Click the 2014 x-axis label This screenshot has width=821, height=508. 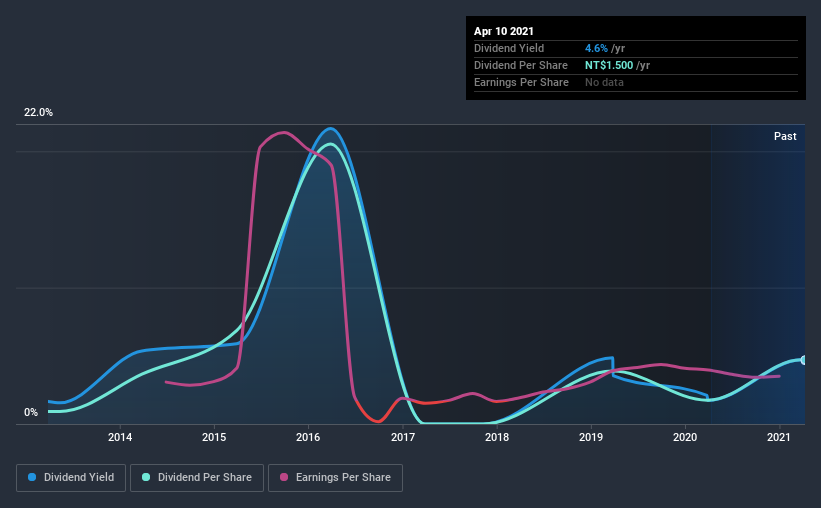[x=120, y=437]
